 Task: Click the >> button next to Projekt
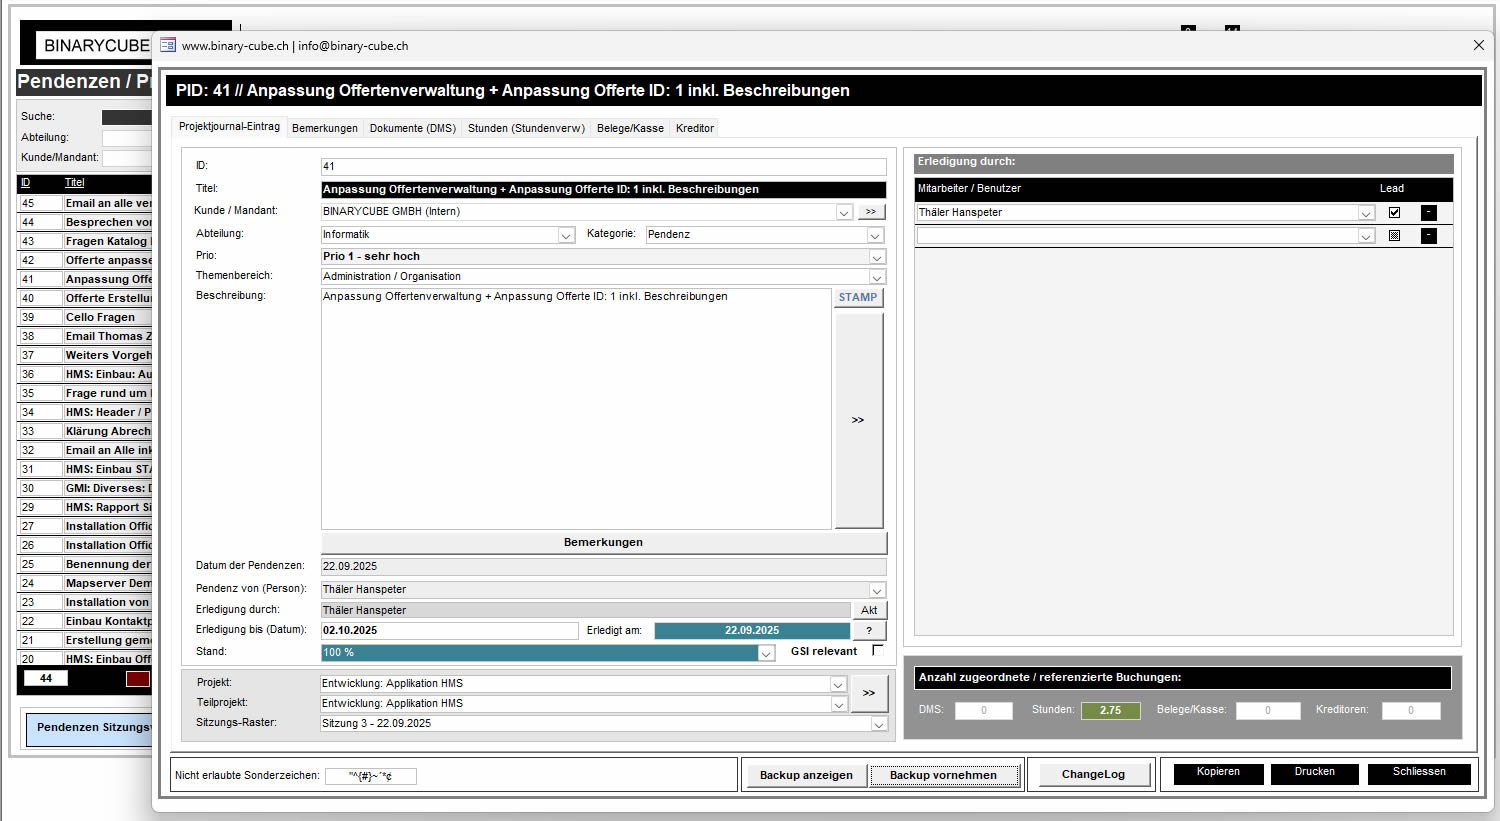[x=868, y=693]
